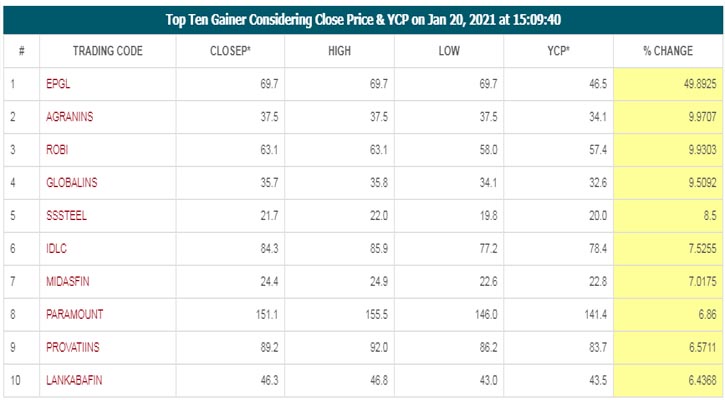
Task: Open GLOBALINS company page link
Action: (72, 182)
